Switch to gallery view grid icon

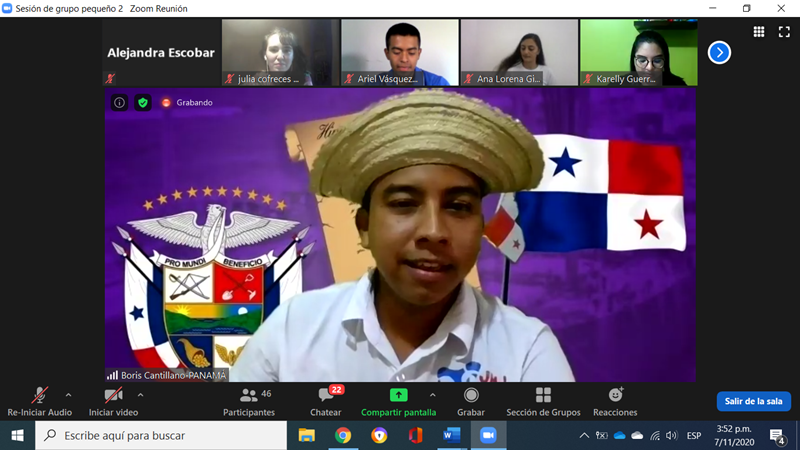click(759, 32)
